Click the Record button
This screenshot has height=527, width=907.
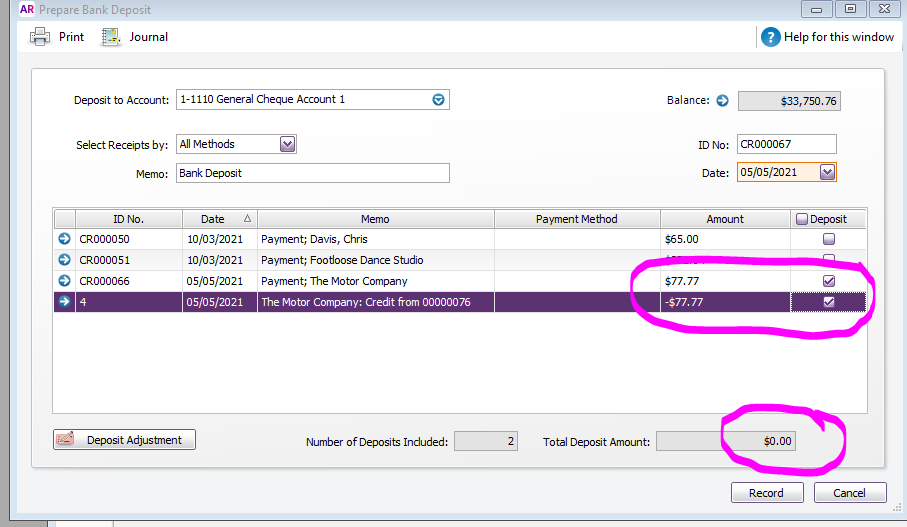[767, 492]
